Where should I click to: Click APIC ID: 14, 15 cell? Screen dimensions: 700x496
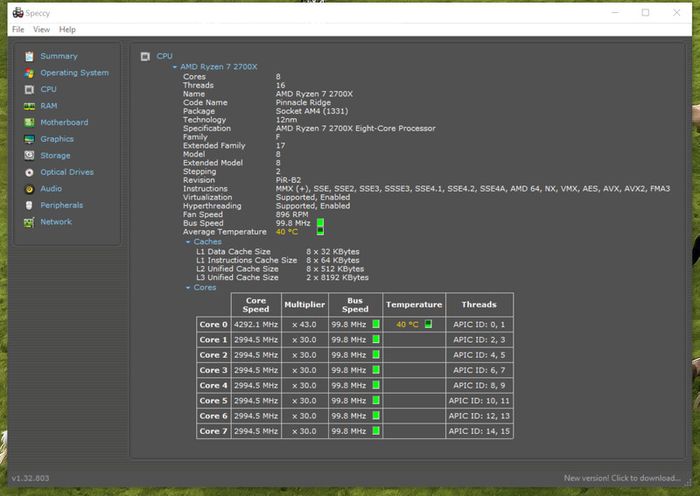tap(479, 431)
